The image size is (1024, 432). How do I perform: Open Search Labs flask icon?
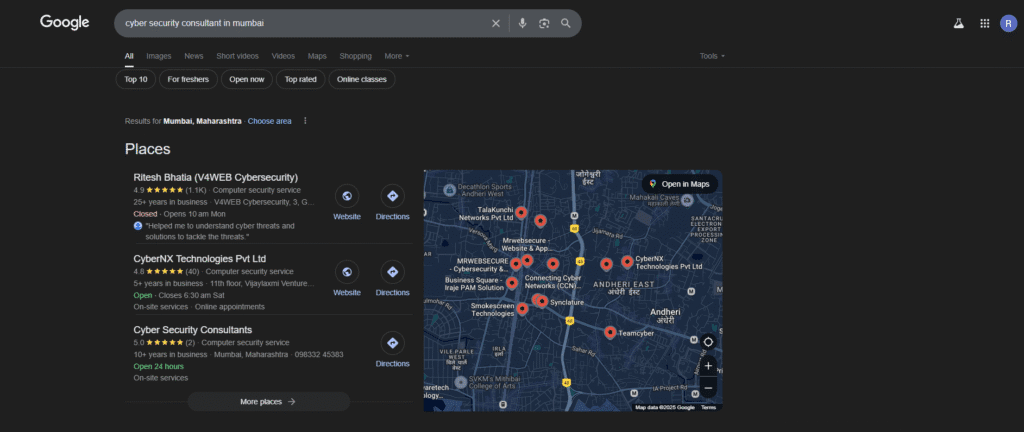pos(958,23)
